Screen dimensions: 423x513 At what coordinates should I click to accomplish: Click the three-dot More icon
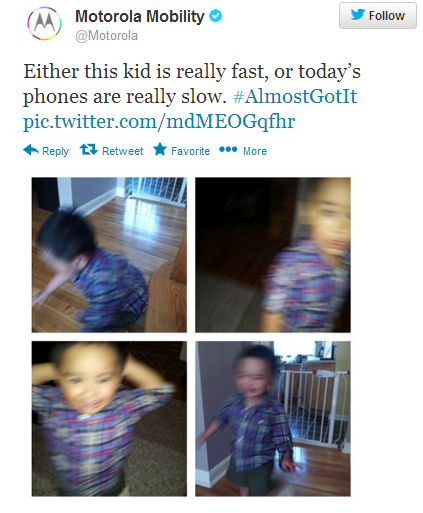(228, 149)
